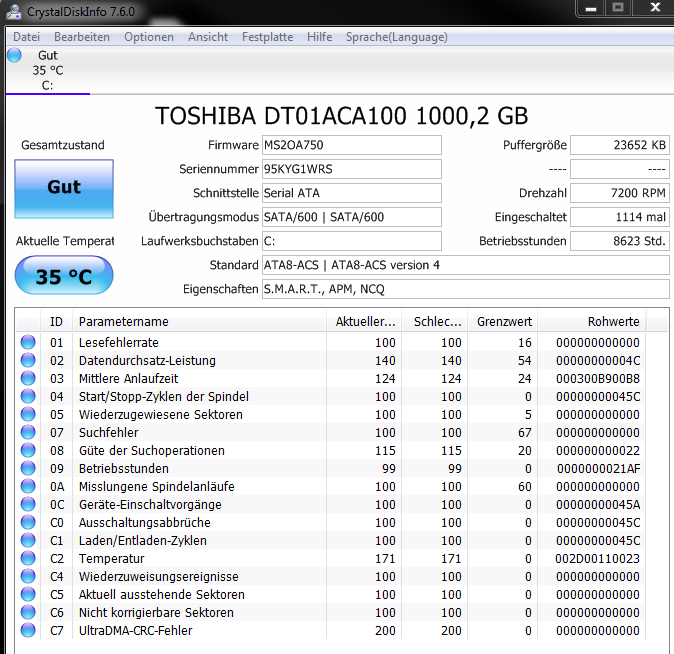Click the status orb for row ID C2
The height and width of the screenshot is (654, 674).
click(28, 558)
